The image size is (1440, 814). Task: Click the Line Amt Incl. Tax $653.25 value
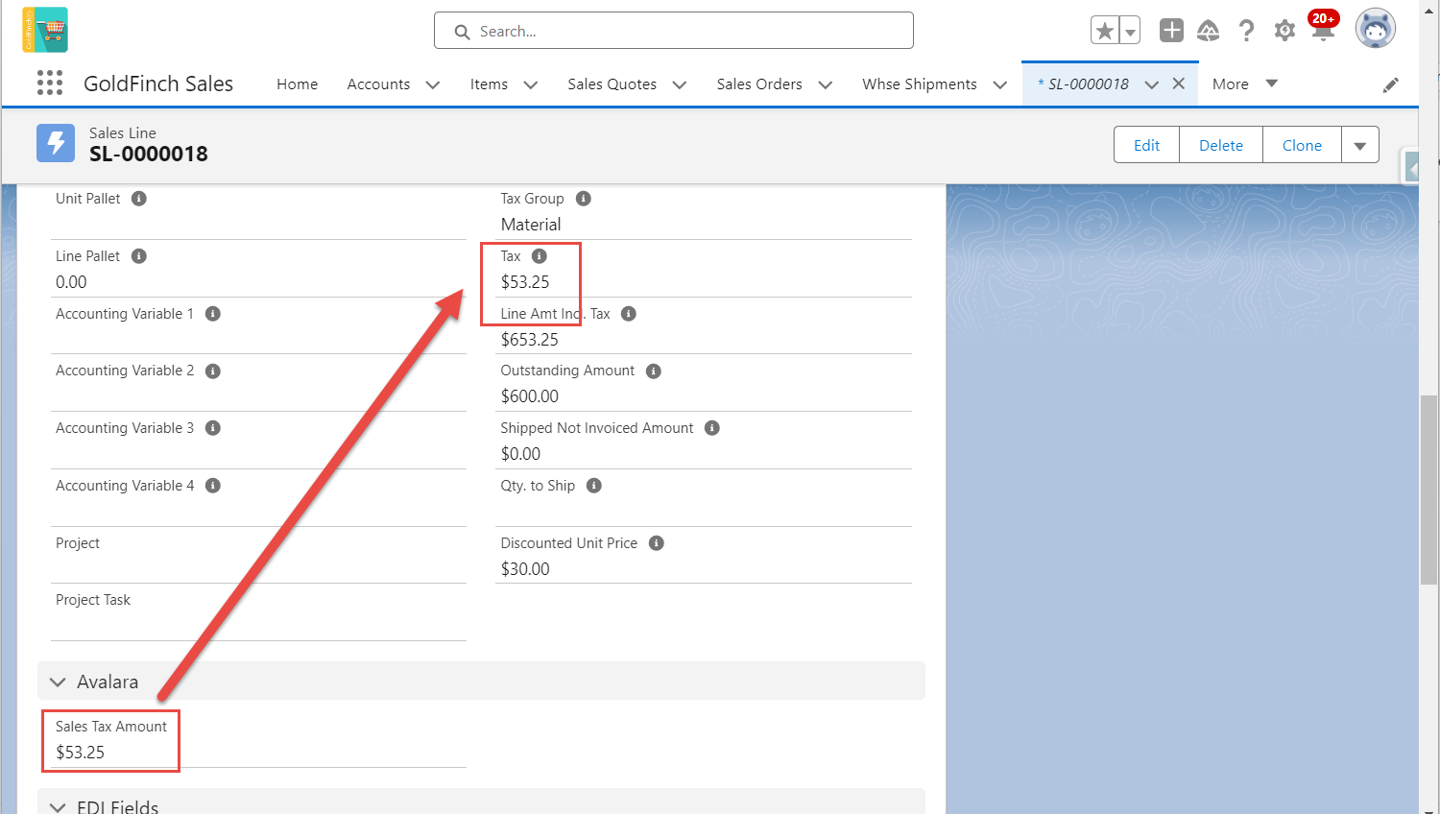click(529, 339)
